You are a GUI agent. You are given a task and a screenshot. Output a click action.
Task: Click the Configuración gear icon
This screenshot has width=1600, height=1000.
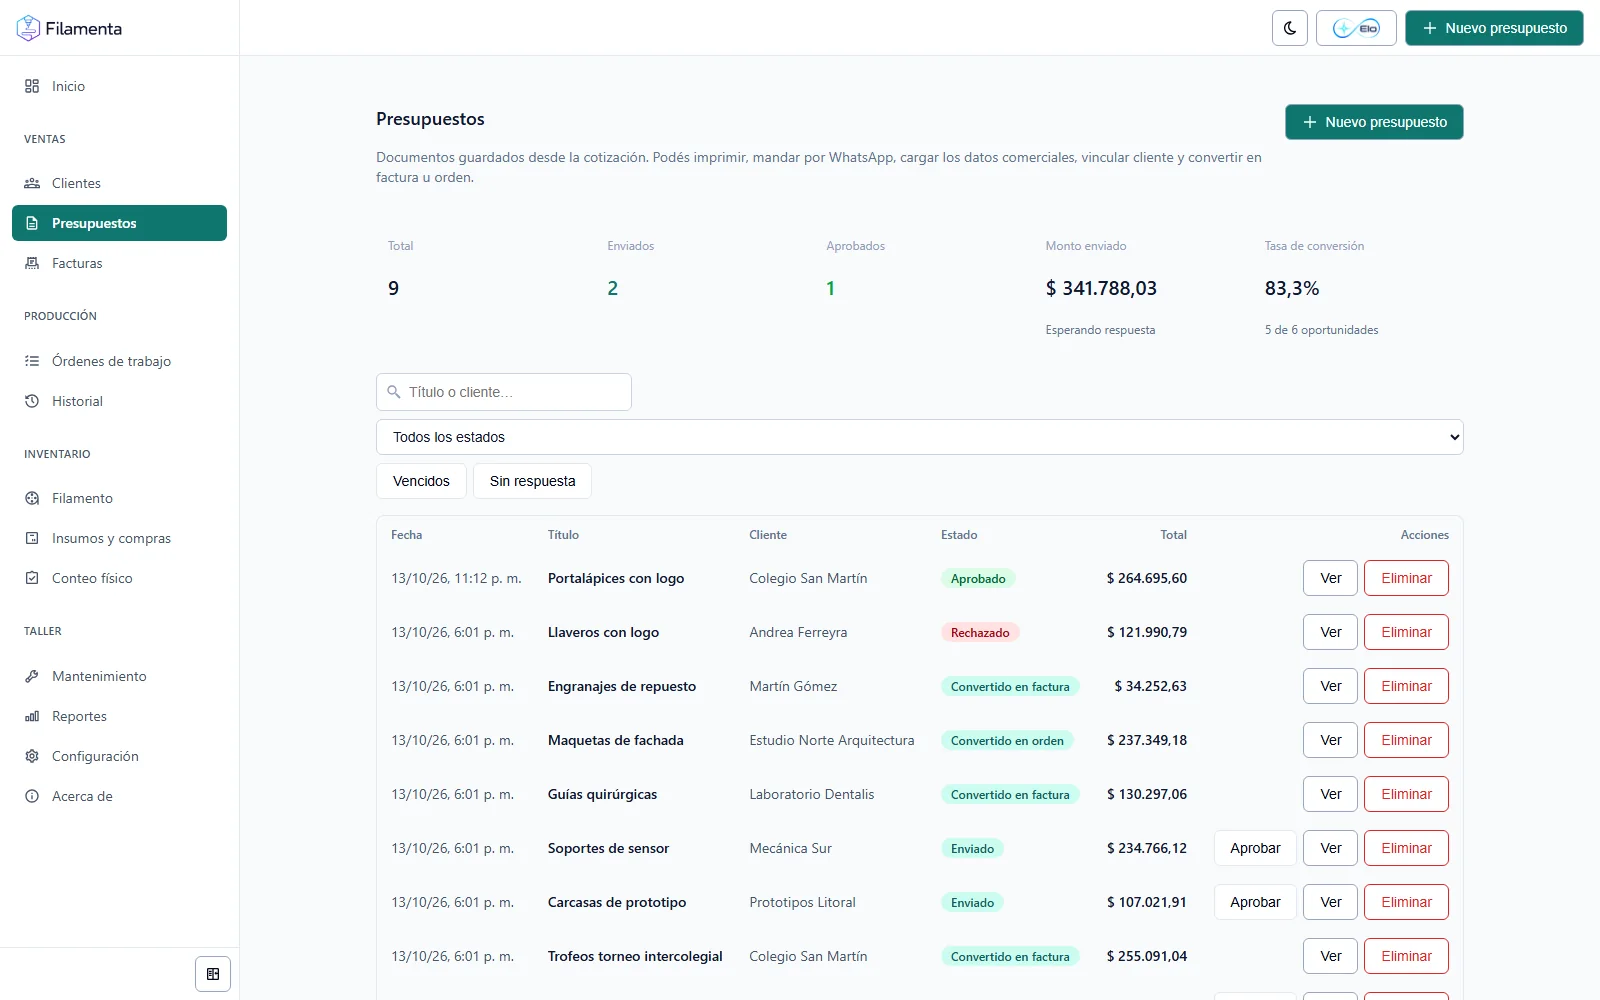(x=32, y=756)
